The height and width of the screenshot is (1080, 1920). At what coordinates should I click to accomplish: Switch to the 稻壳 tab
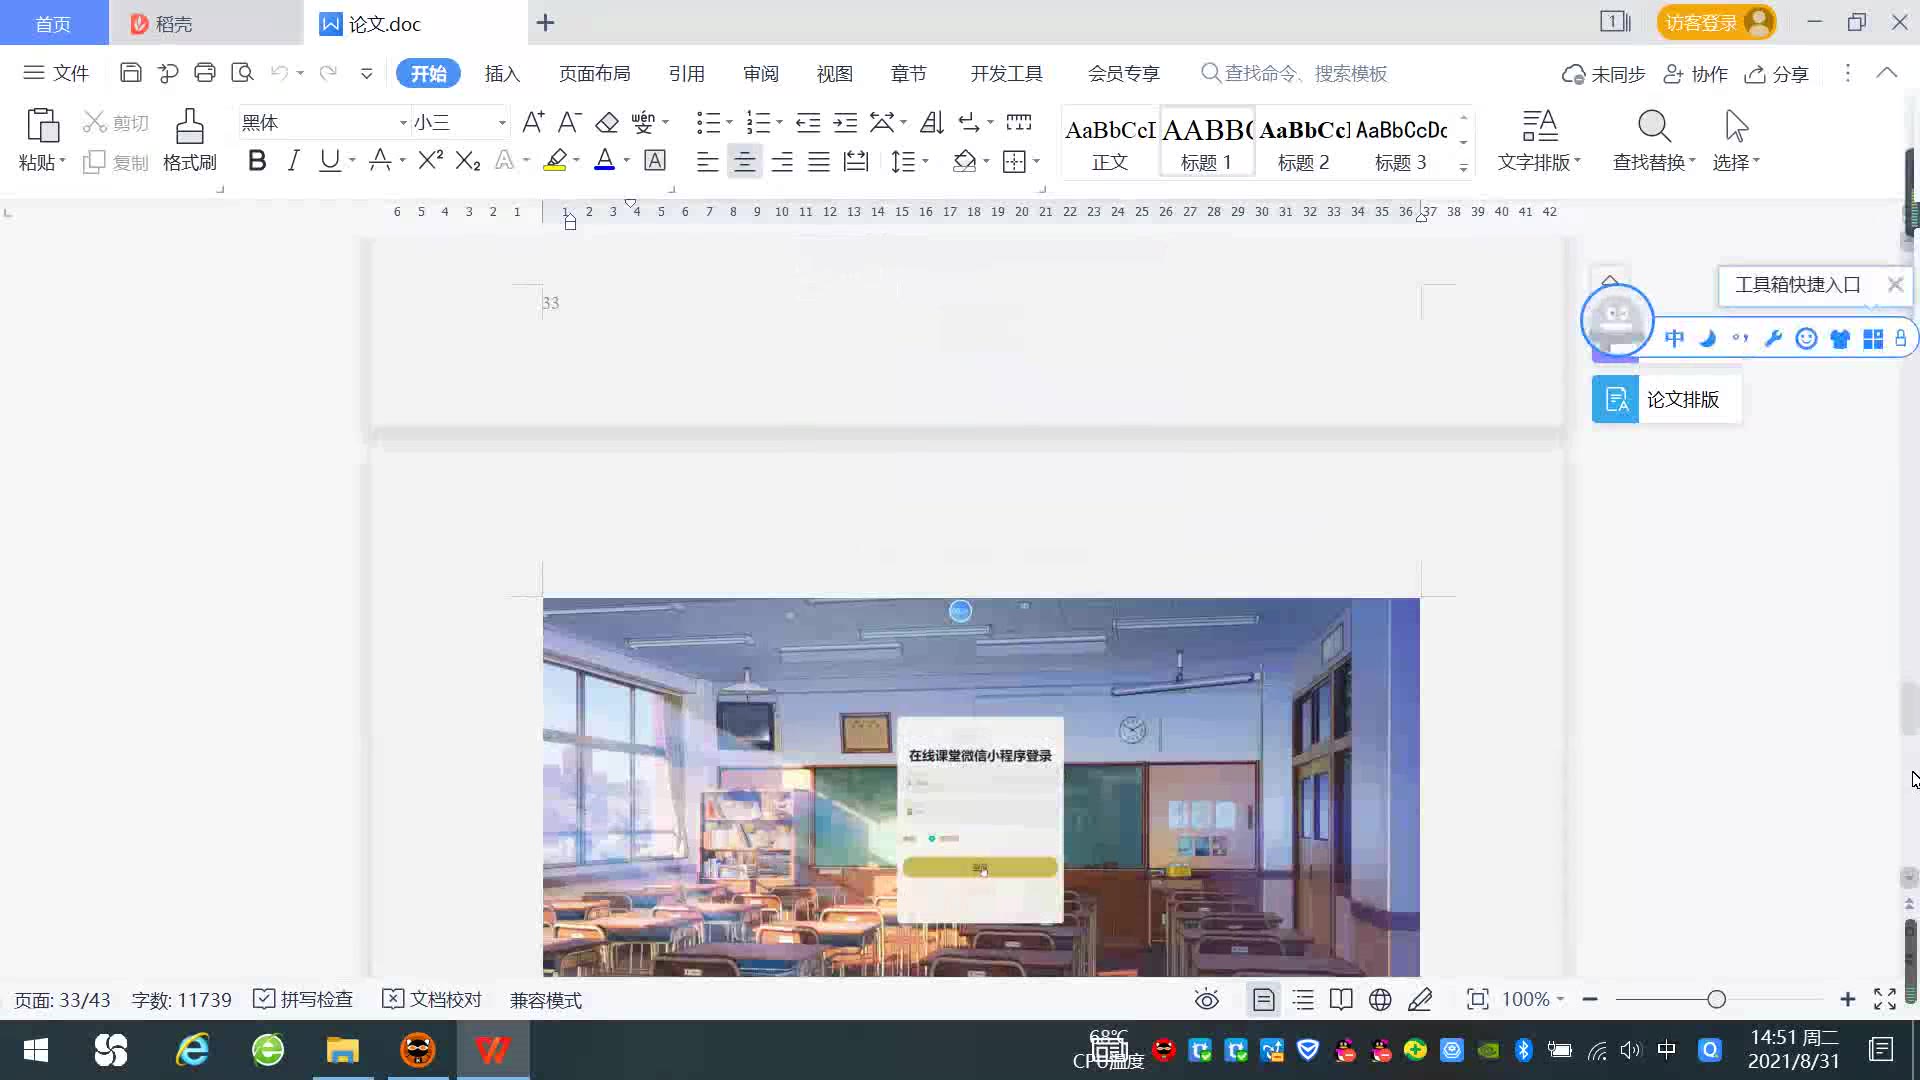click(x=205, y=23)
